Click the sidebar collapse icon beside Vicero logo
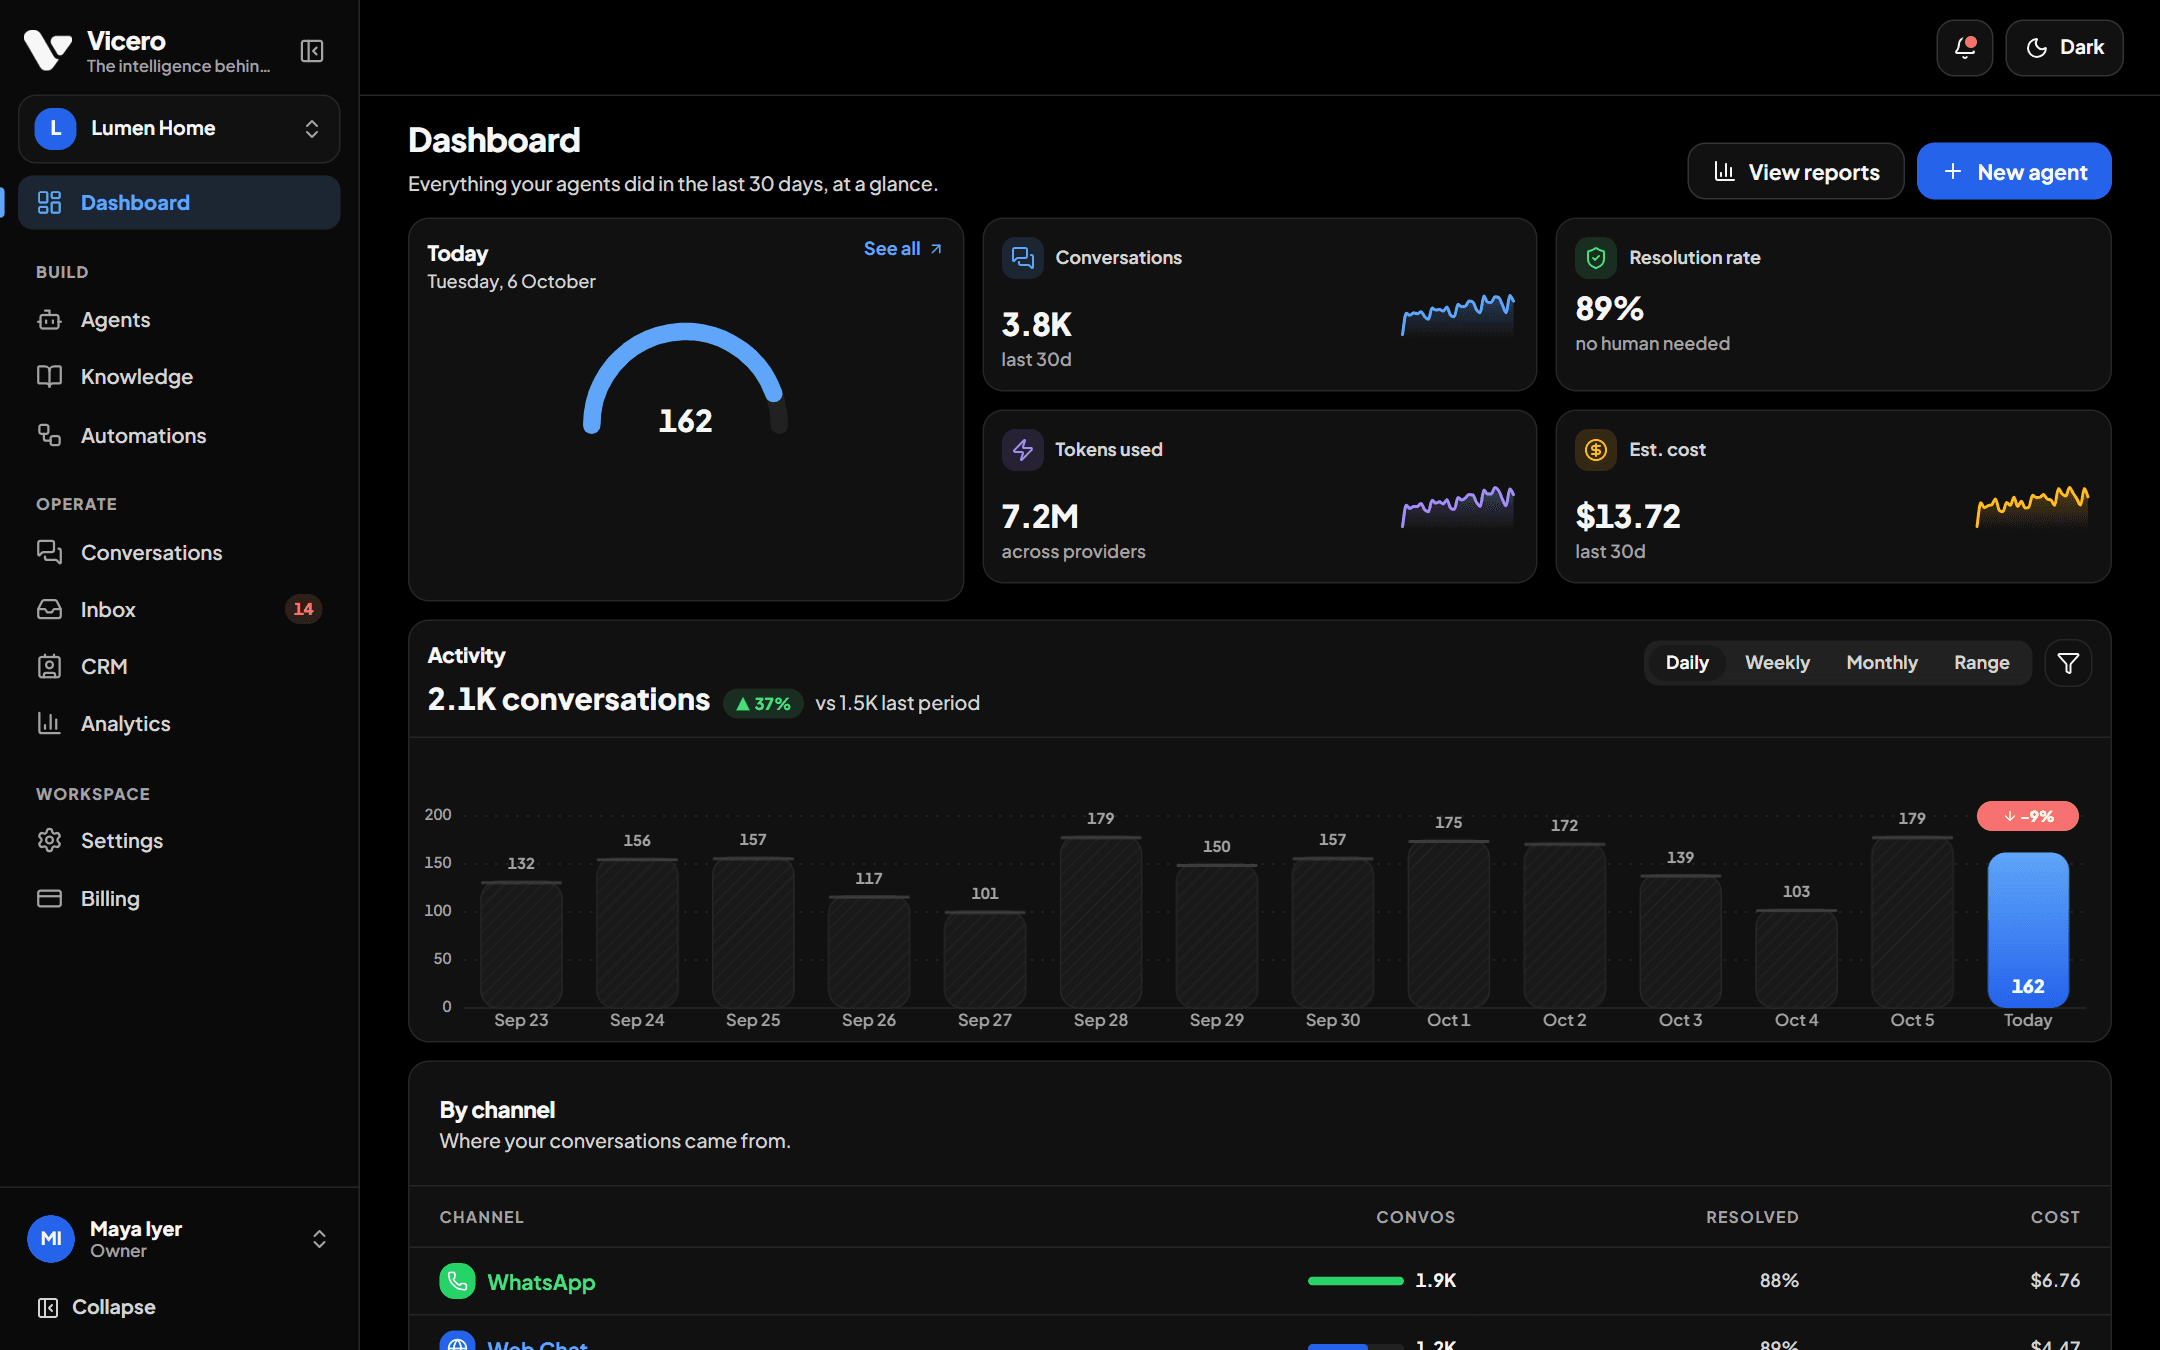The height and width of the screenshot is (1350, 2160). (312, 51)
